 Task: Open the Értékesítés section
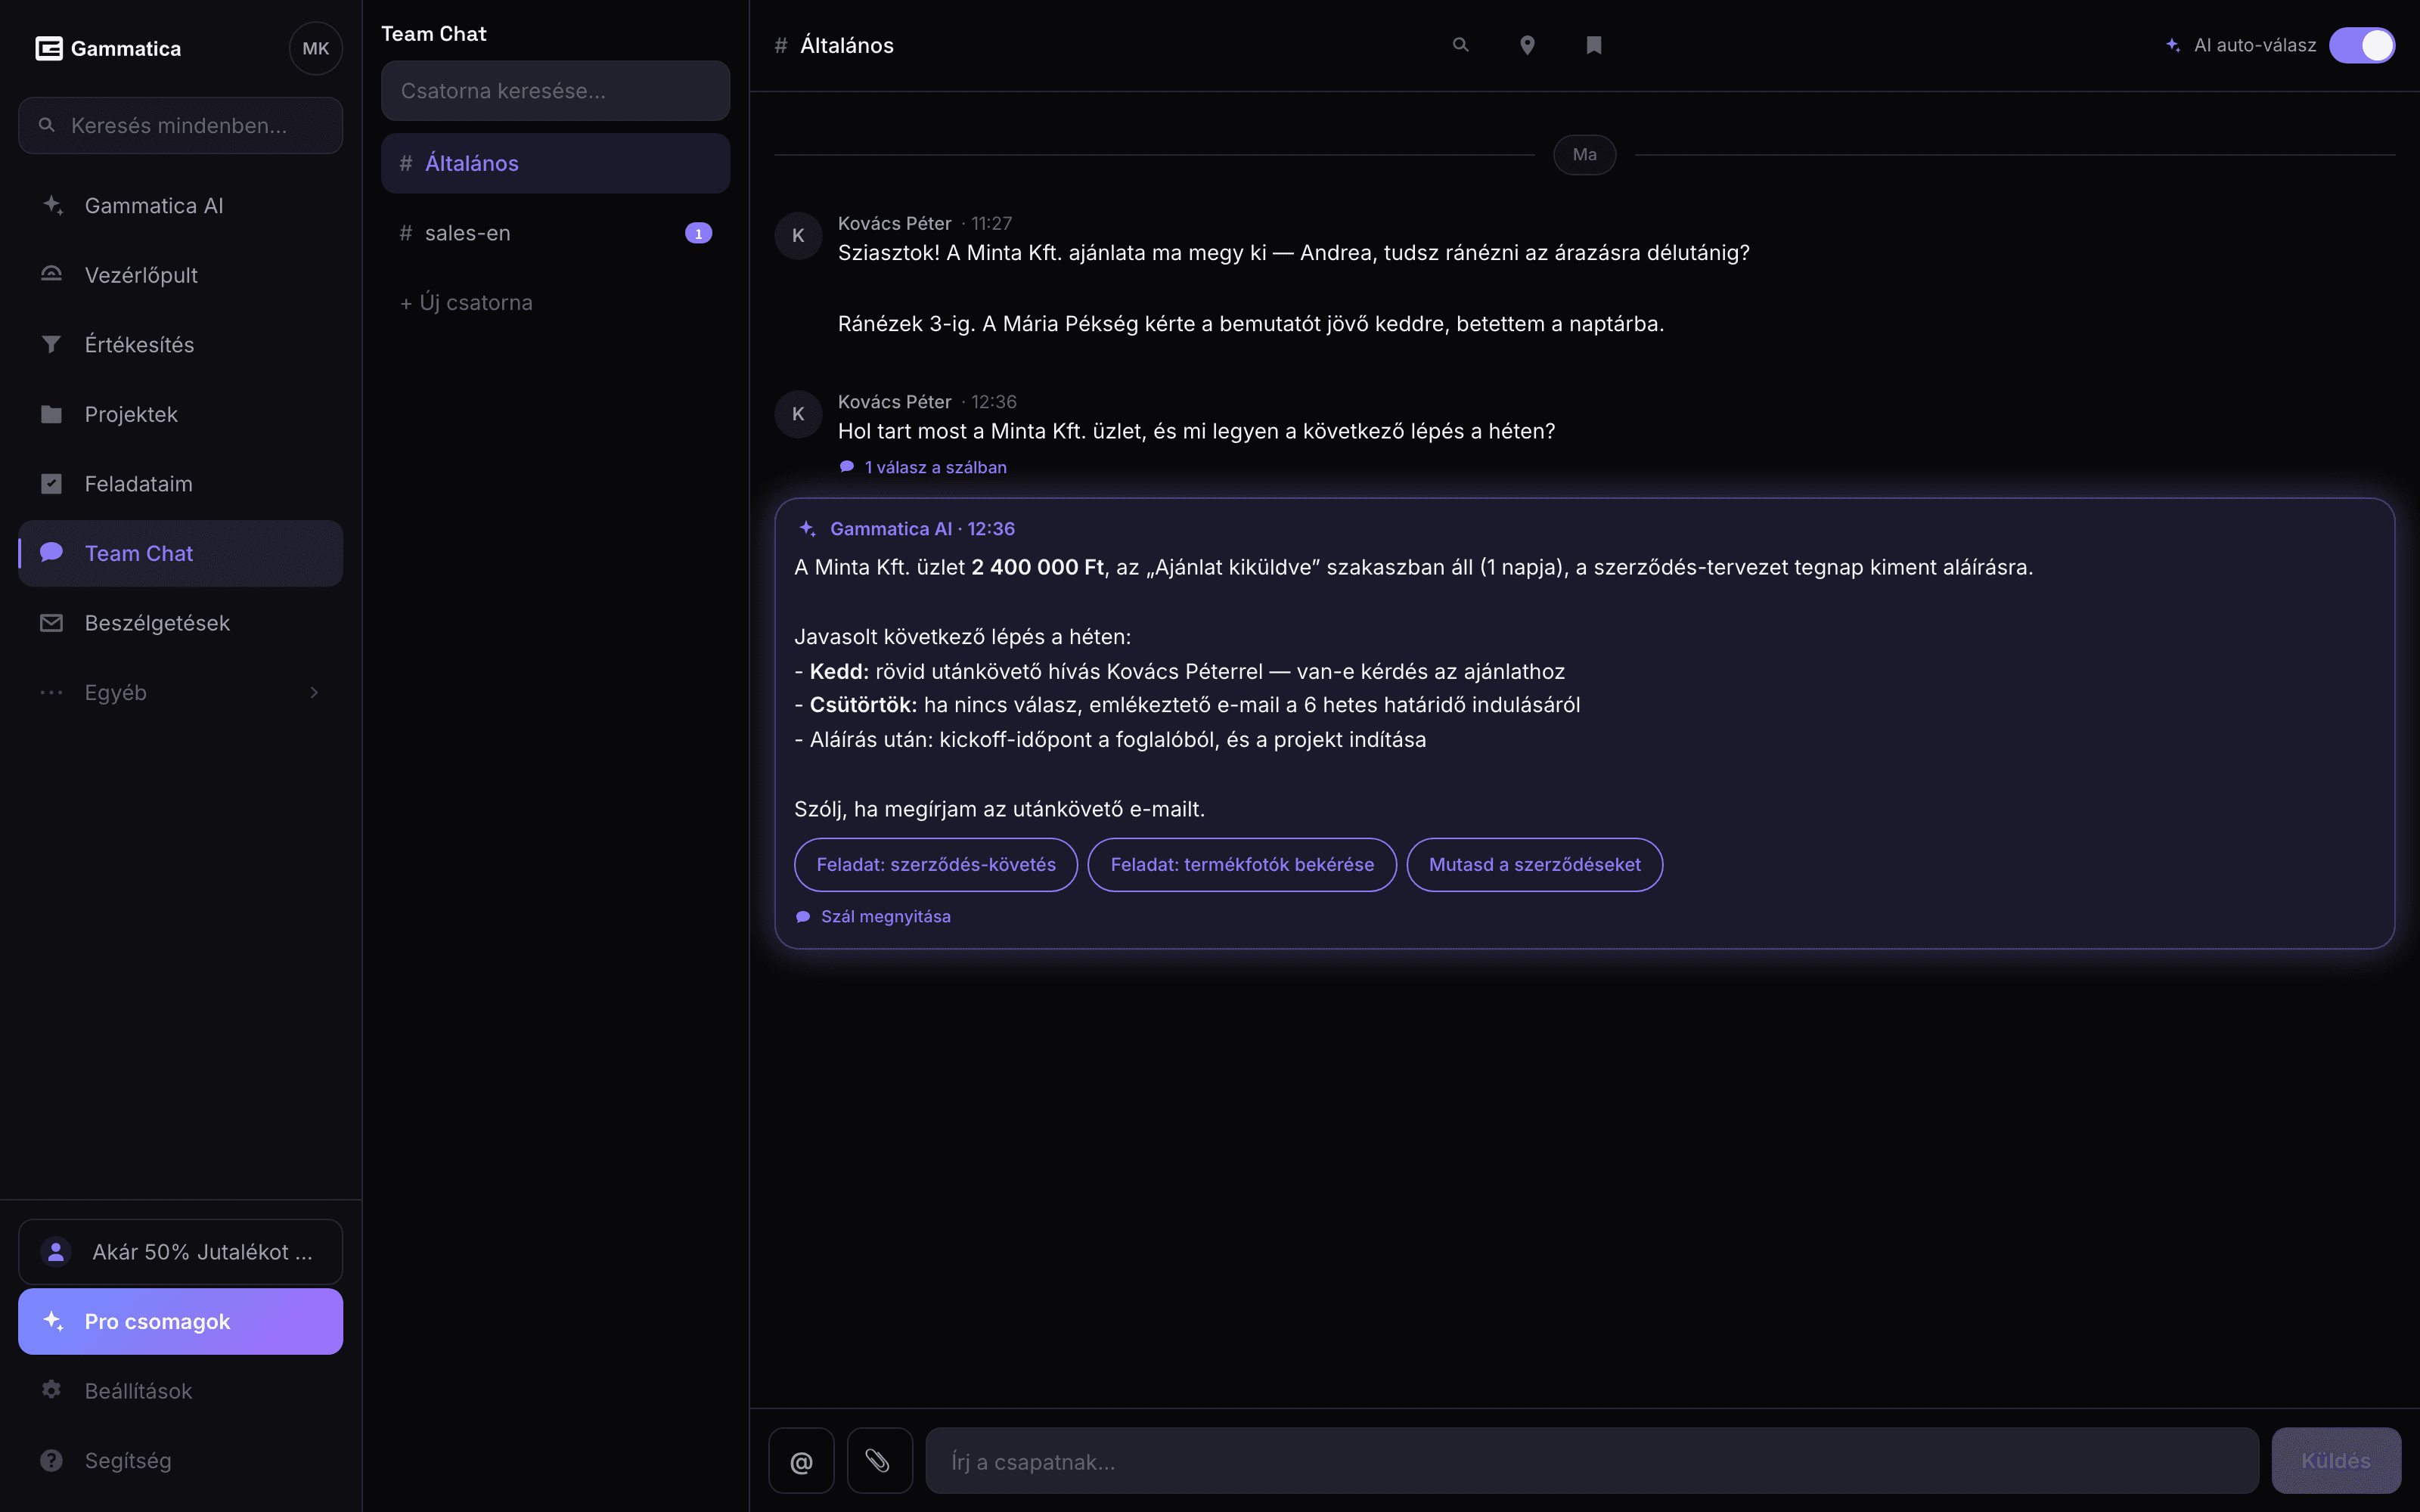[x=181, y=345]
